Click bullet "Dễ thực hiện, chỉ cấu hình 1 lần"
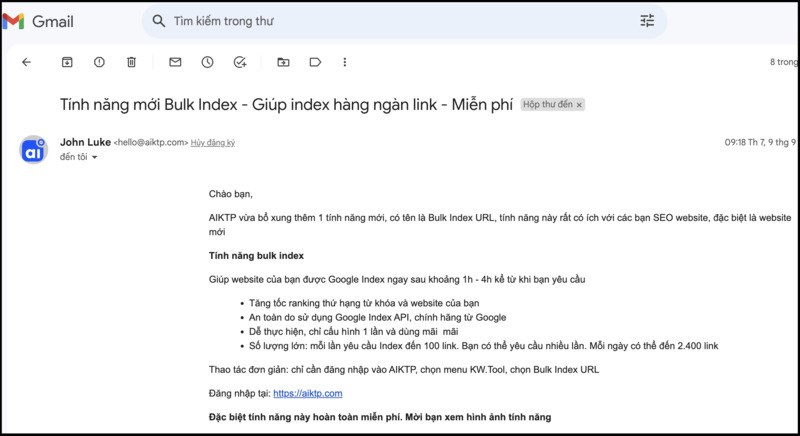The height and width of the screenshot is (436, 800). [x=354, y=331]
